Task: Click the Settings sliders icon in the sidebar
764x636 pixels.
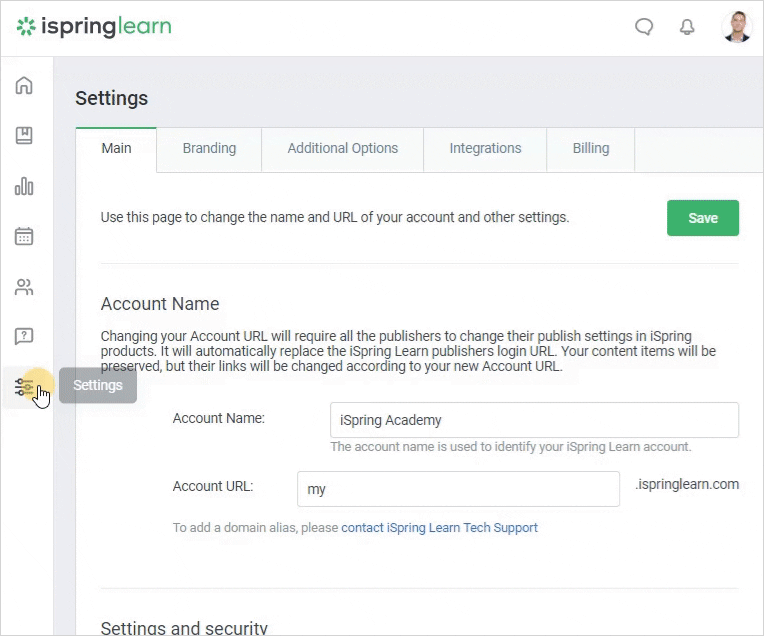Action: click(x=24, y=387)
